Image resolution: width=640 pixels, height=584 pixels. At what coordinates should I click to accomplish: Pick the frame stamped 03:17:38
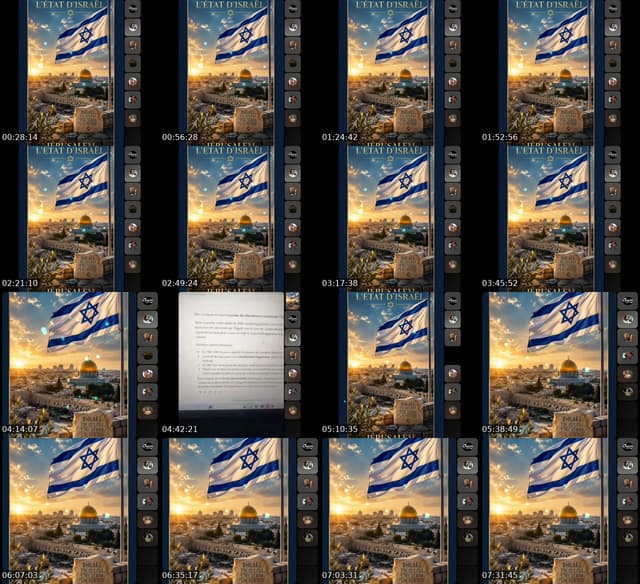coord(400,219)
